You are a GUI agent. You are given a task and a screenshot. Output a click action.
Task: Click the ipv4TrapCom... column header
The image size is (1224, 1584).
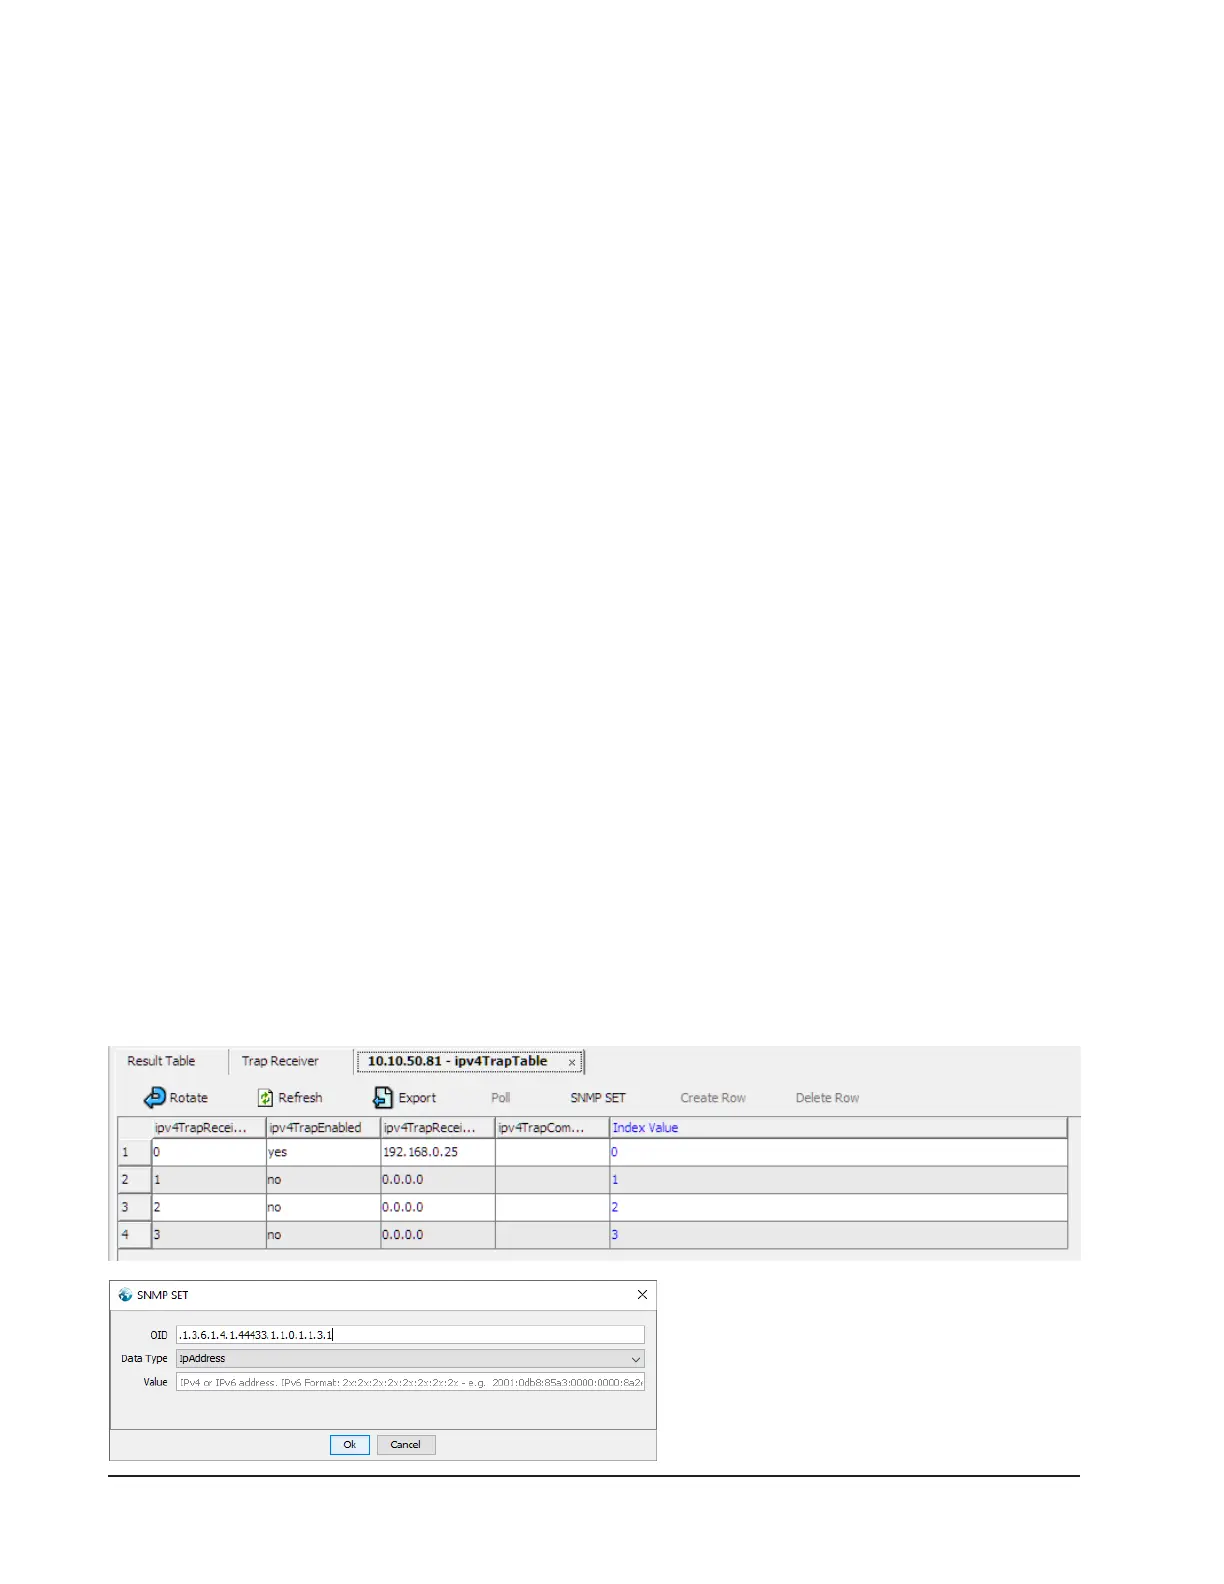(552, 1128)
